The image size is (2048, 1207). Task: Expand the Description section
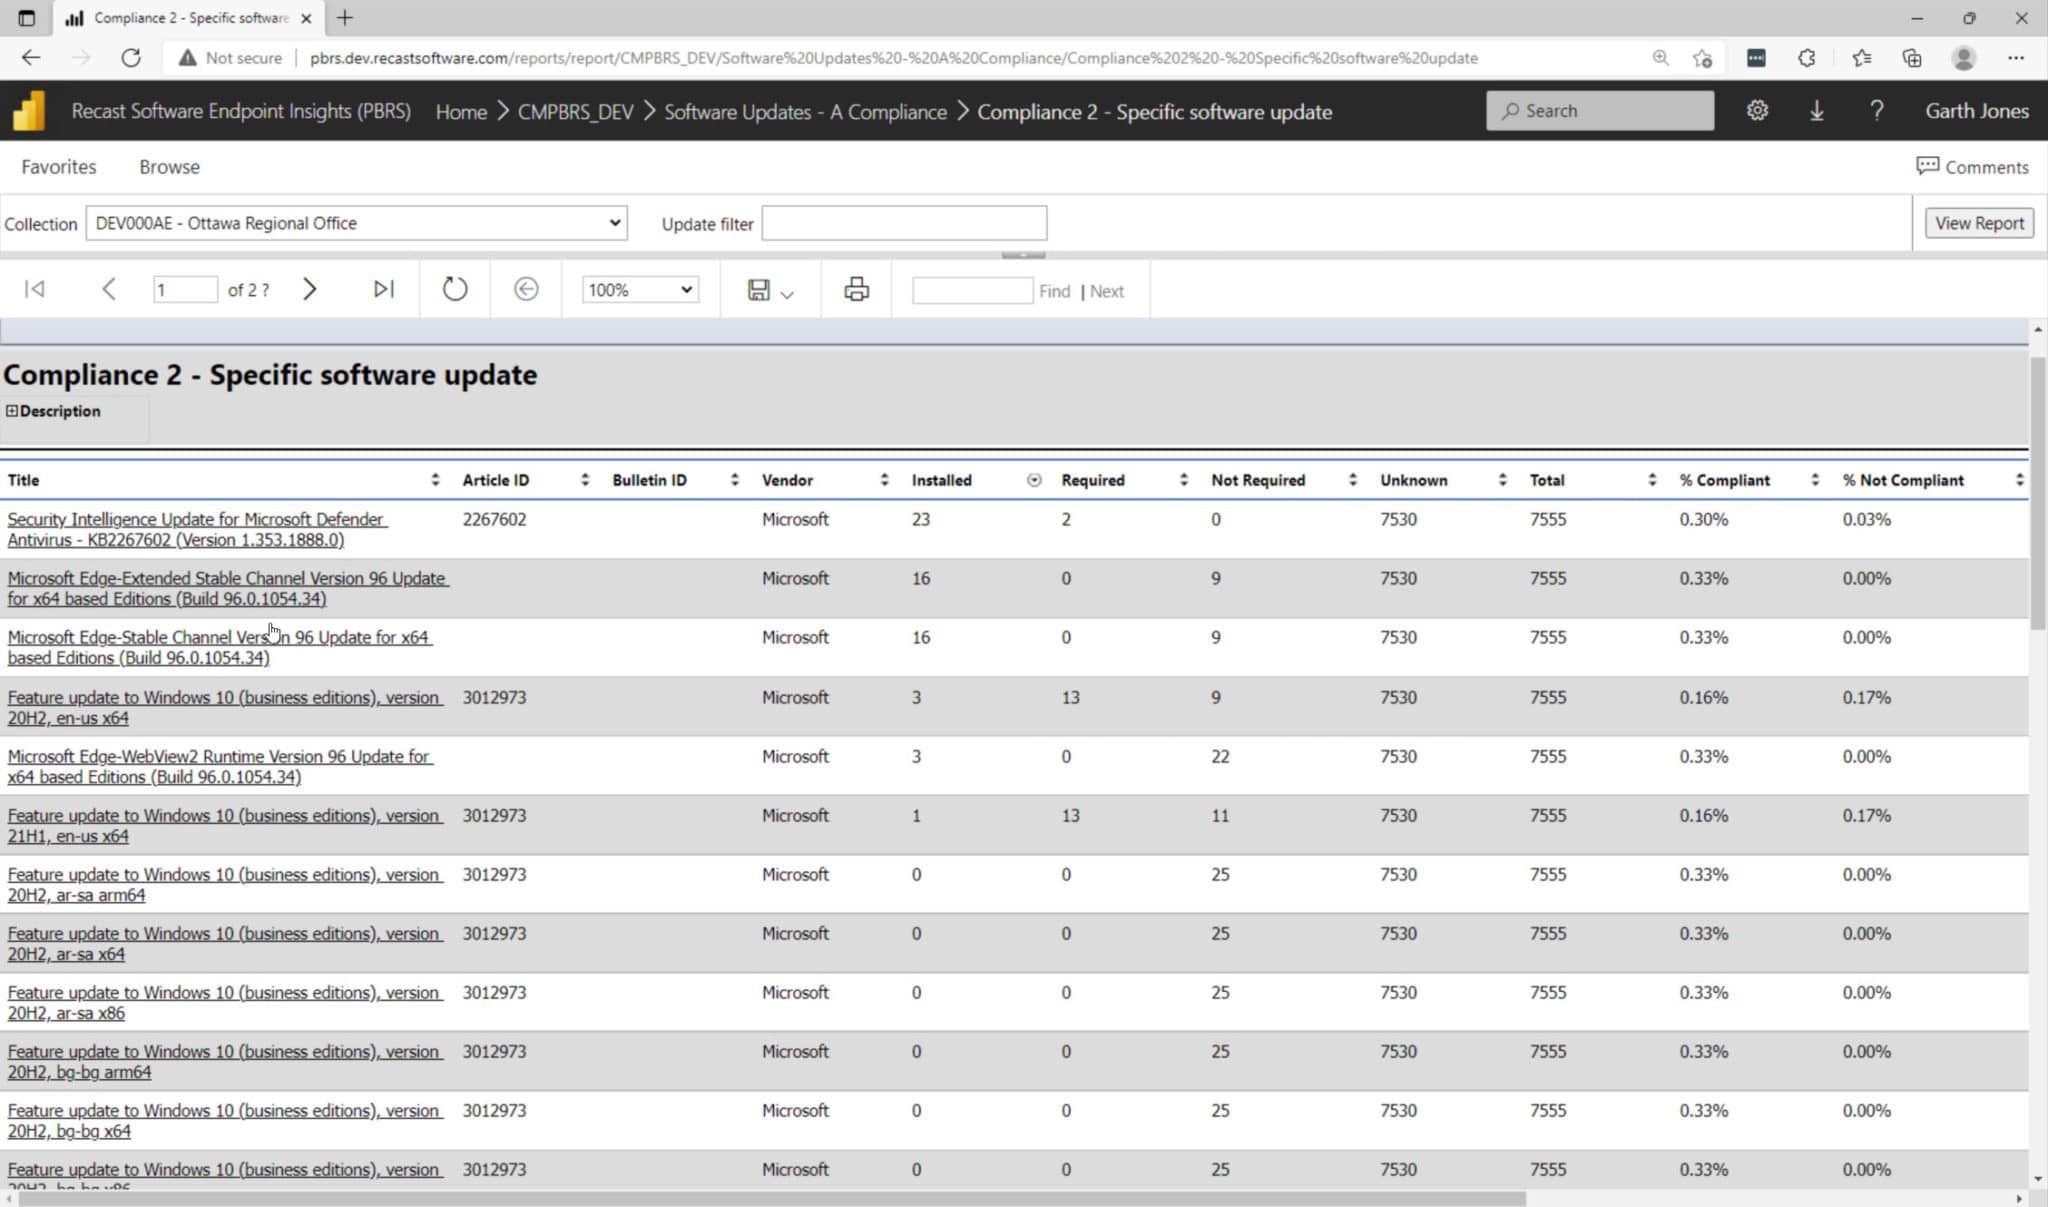click(12, 410)
